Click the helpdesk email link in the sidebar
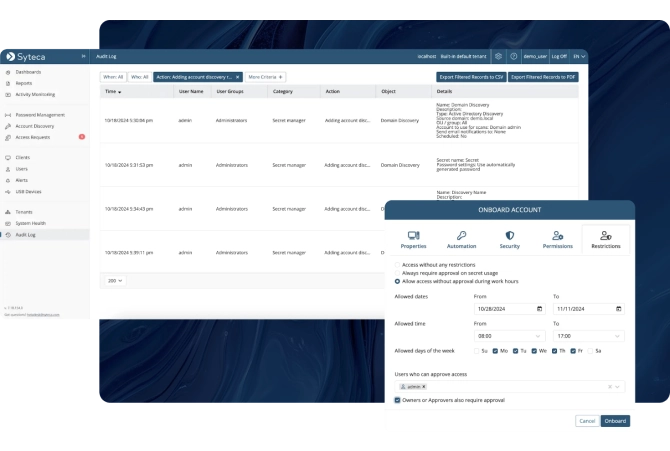This screenshot has width=670, height=451. coord(43,315)
